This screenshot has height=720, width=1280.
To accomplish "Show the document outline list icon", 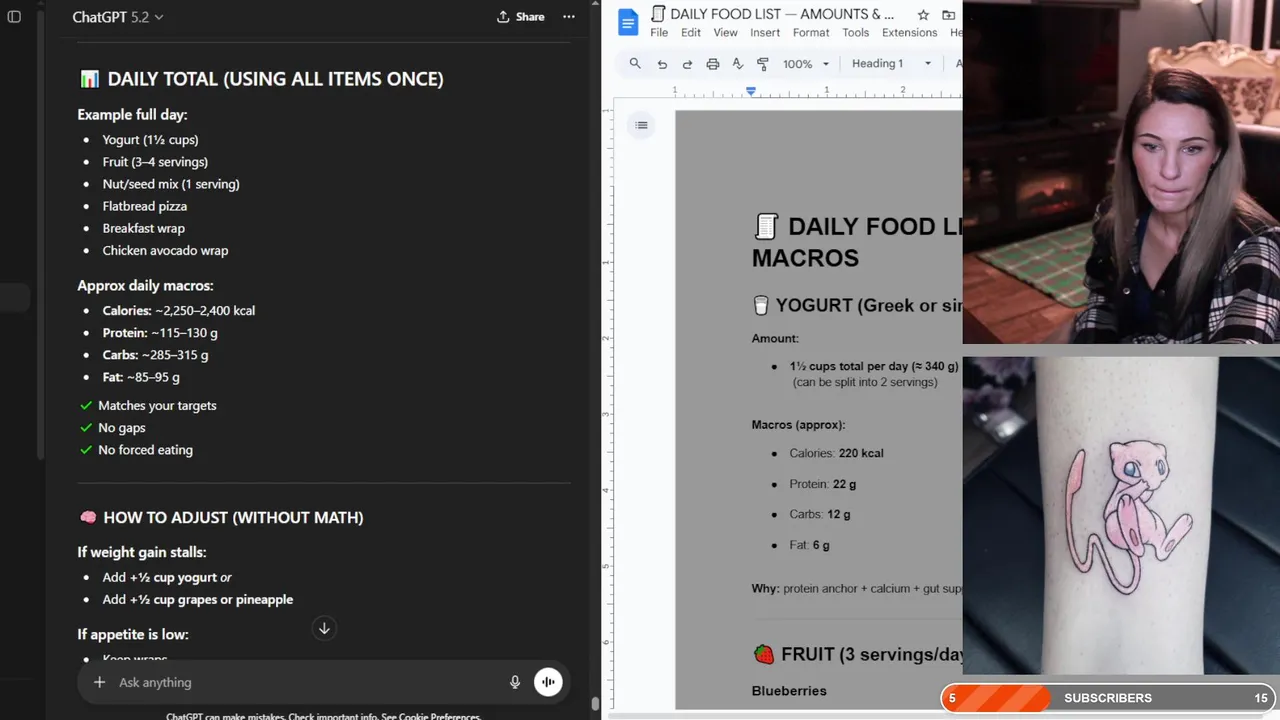I will pos(641,125).
